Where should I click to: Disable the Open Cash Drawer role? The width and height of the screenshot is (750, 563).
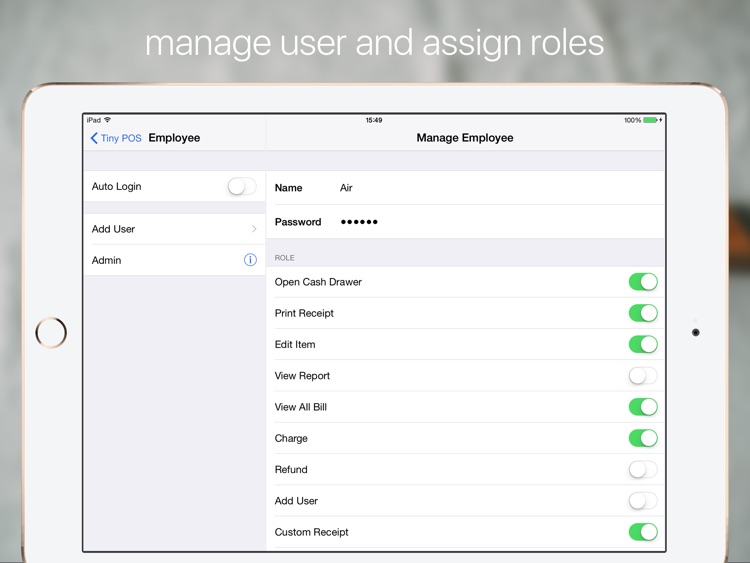click(643, 282)
